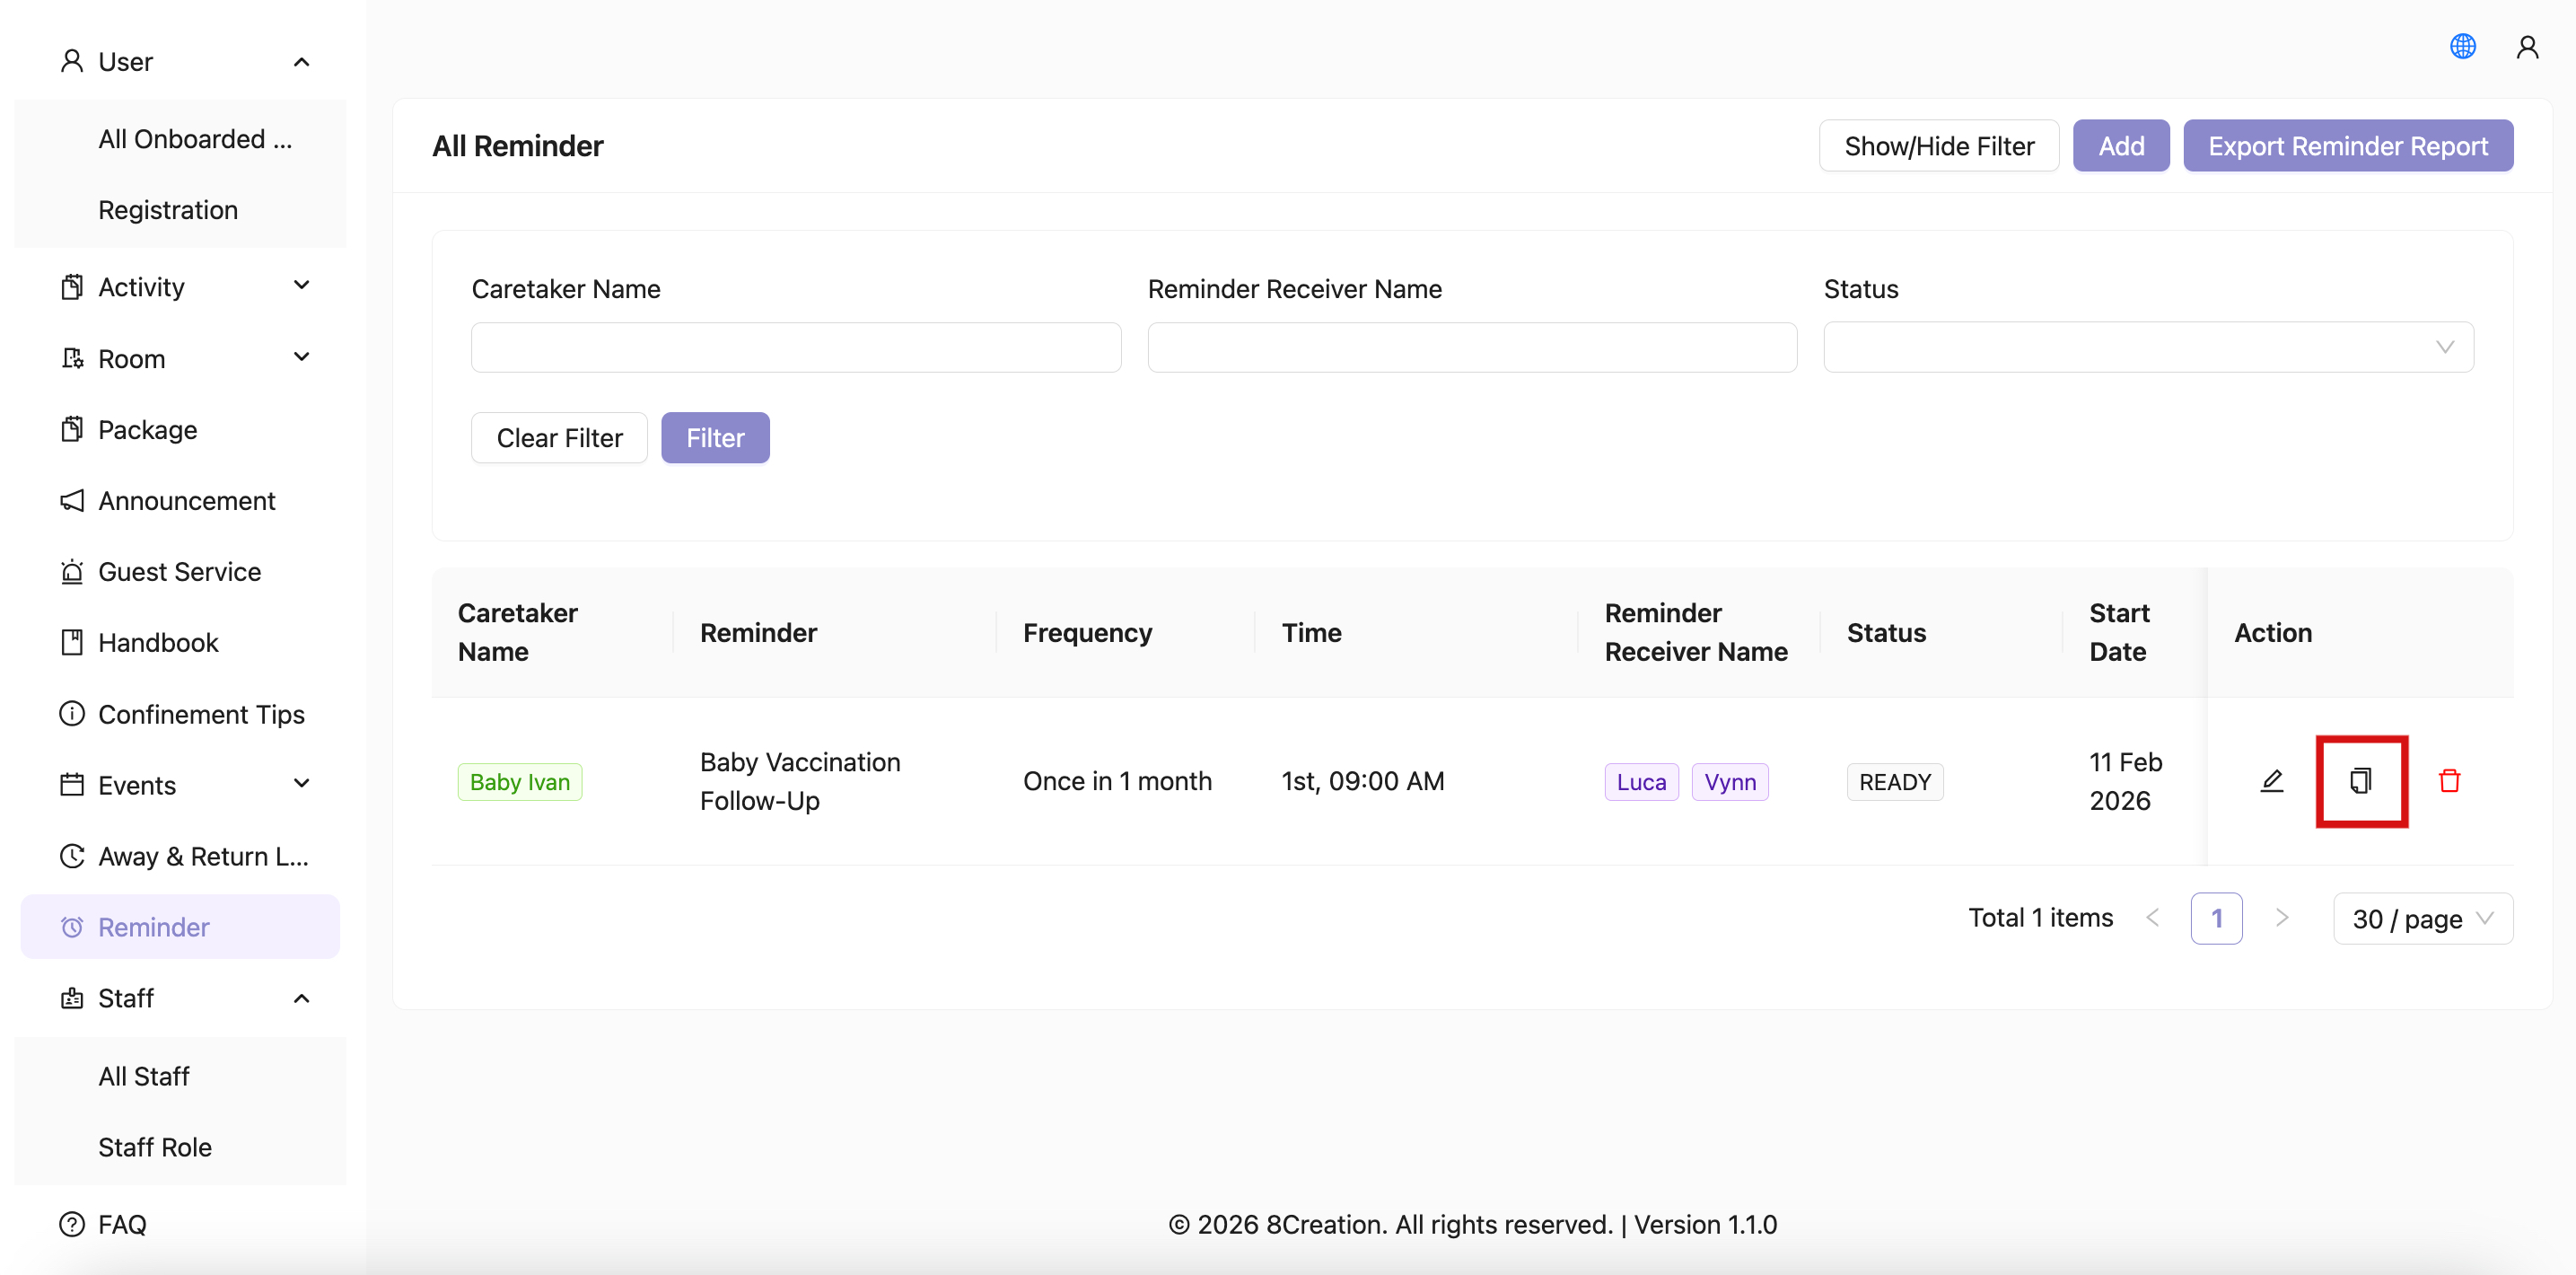Open the 30 / page size dropdown
Viewport: 2576px width, 1275px height.
pos(2421,918)
